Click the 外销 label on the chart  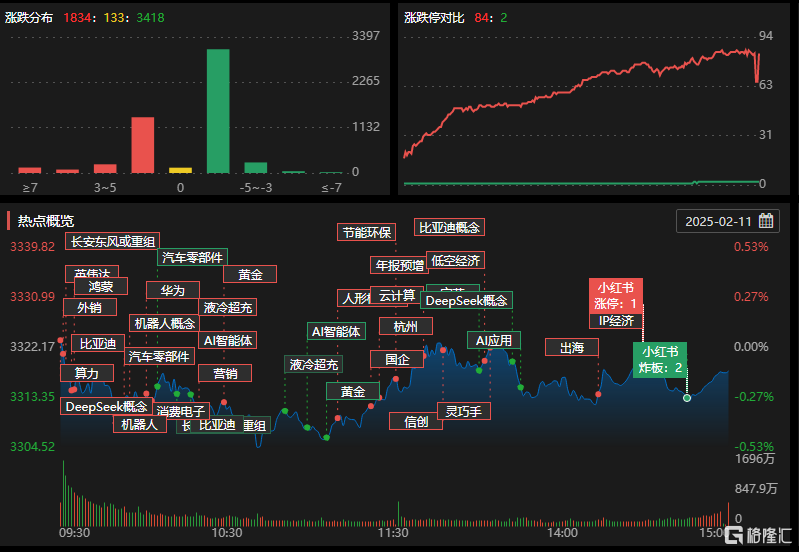pyautogui.click(x=90, y=307)
